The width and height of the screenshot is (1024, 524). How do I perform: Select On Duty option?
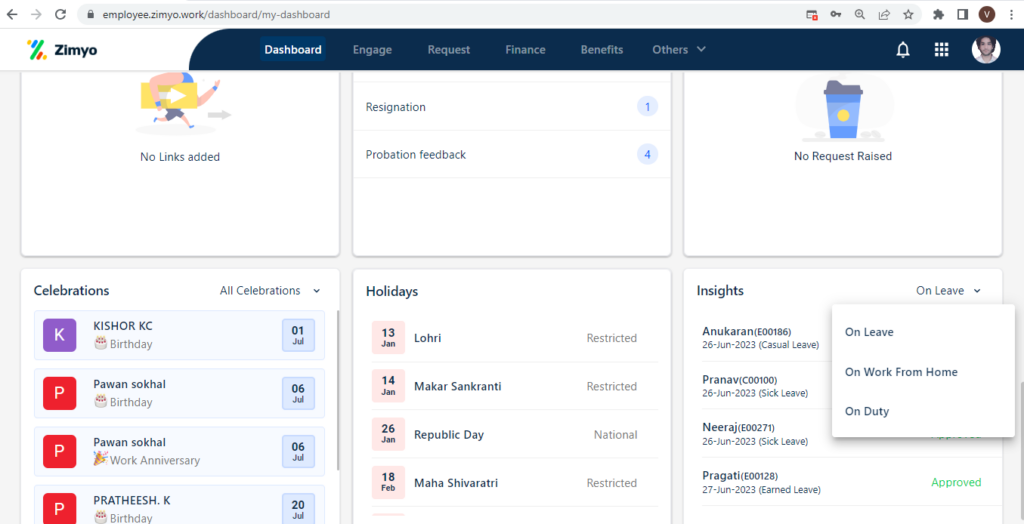pyautogui.click(x=923, y=412)
